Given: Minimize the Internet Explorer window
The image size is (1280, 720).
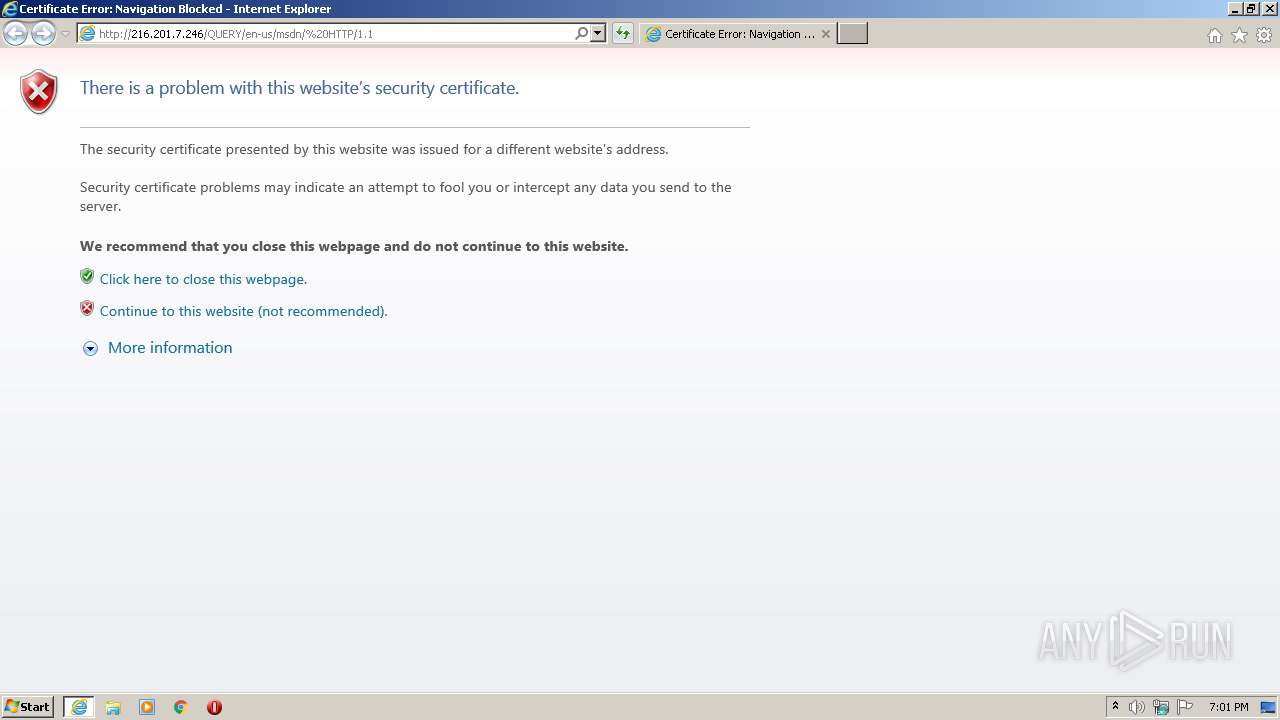Looking at the screenshot, I should tap(1235, 9).
